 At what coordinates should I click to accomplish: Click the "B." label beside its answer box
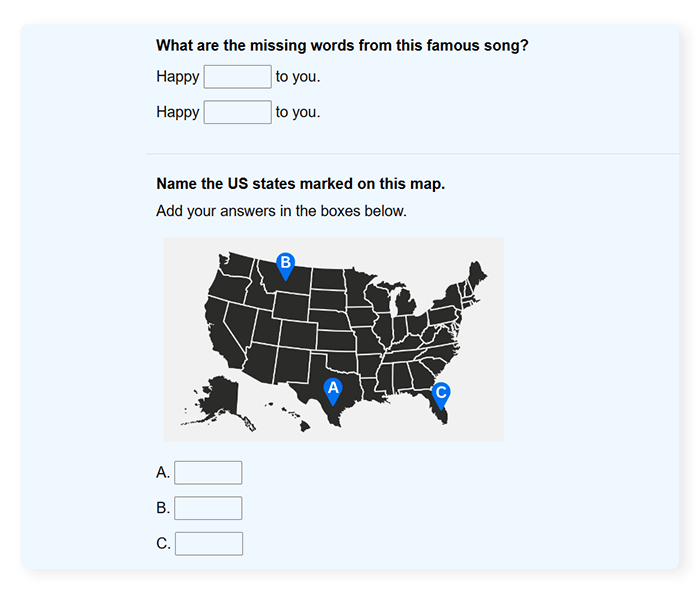coord(163,508)
